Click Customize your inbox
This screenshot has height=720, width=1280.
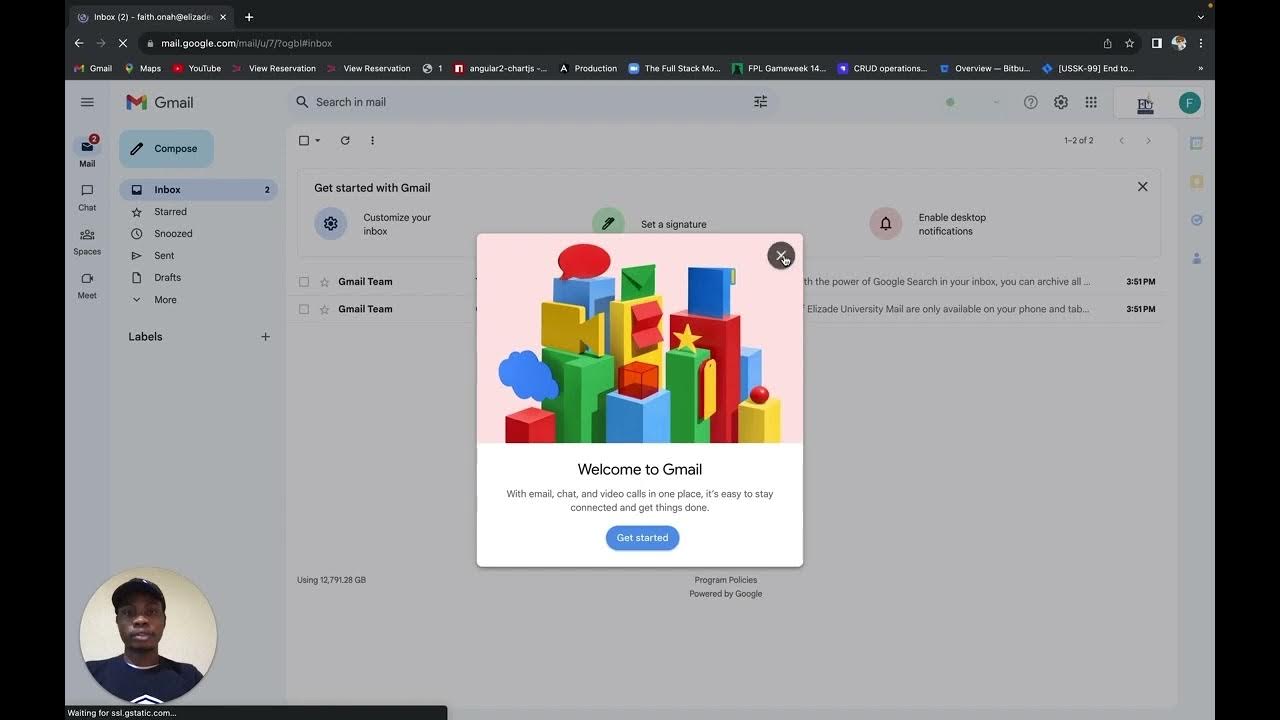(397, 224)
